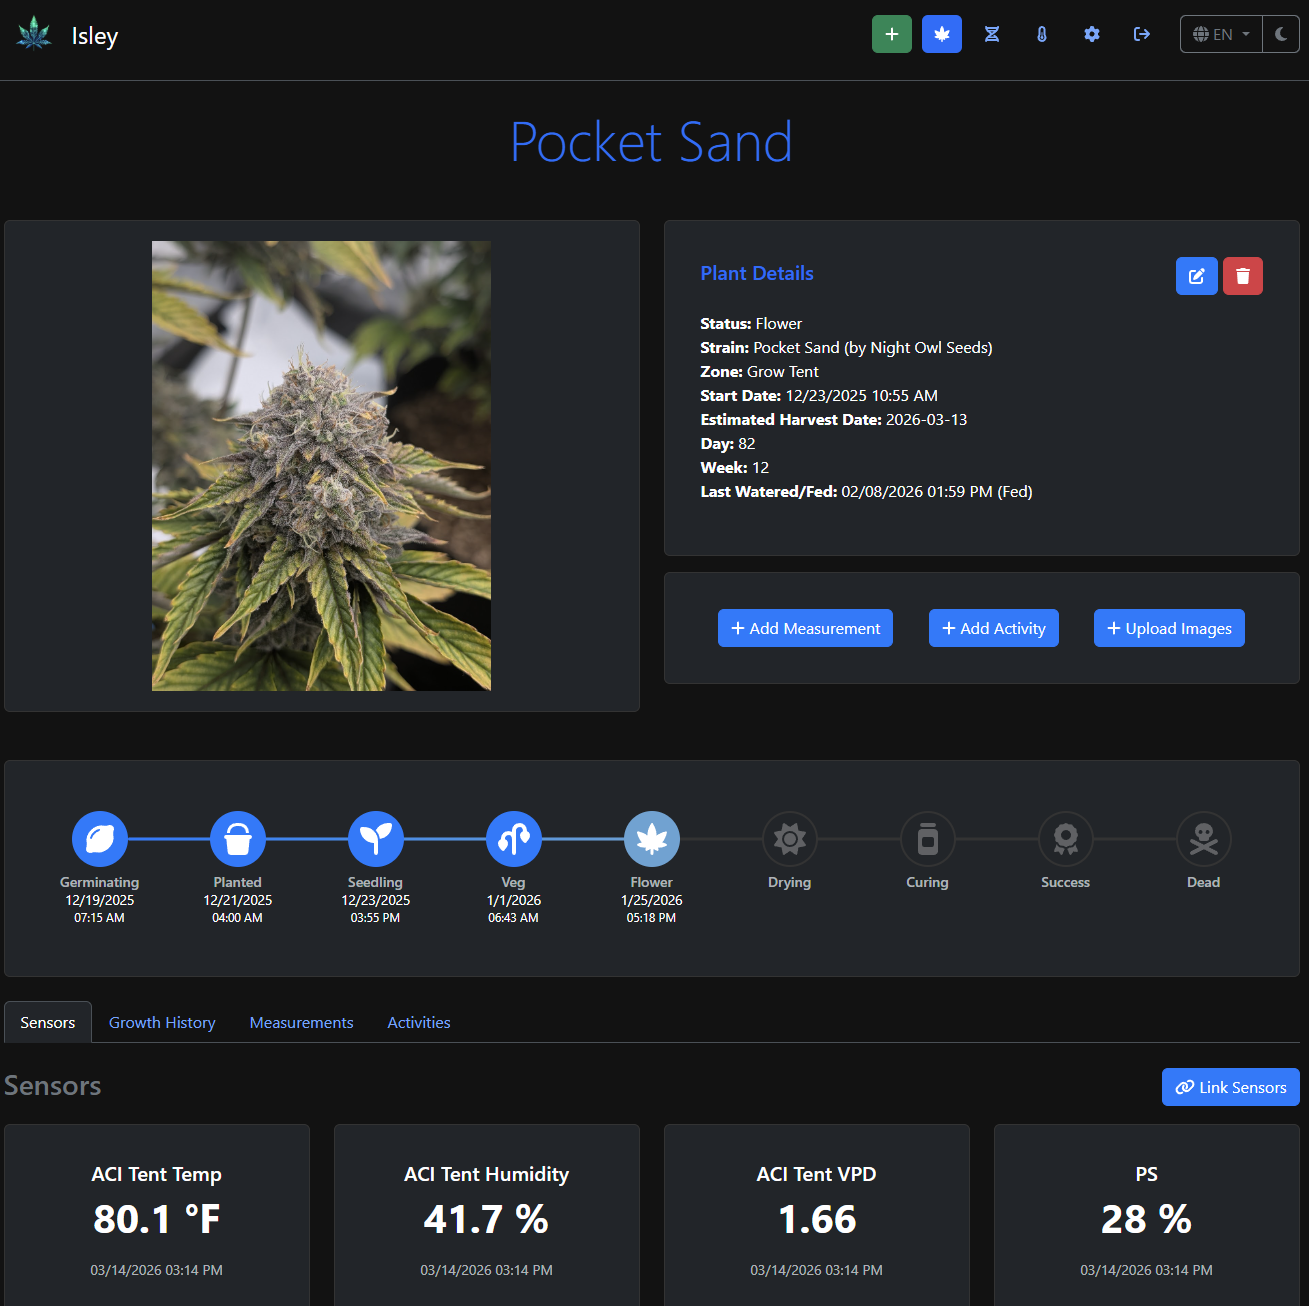Open the cannabis leaf plants icon

point(941,33)
